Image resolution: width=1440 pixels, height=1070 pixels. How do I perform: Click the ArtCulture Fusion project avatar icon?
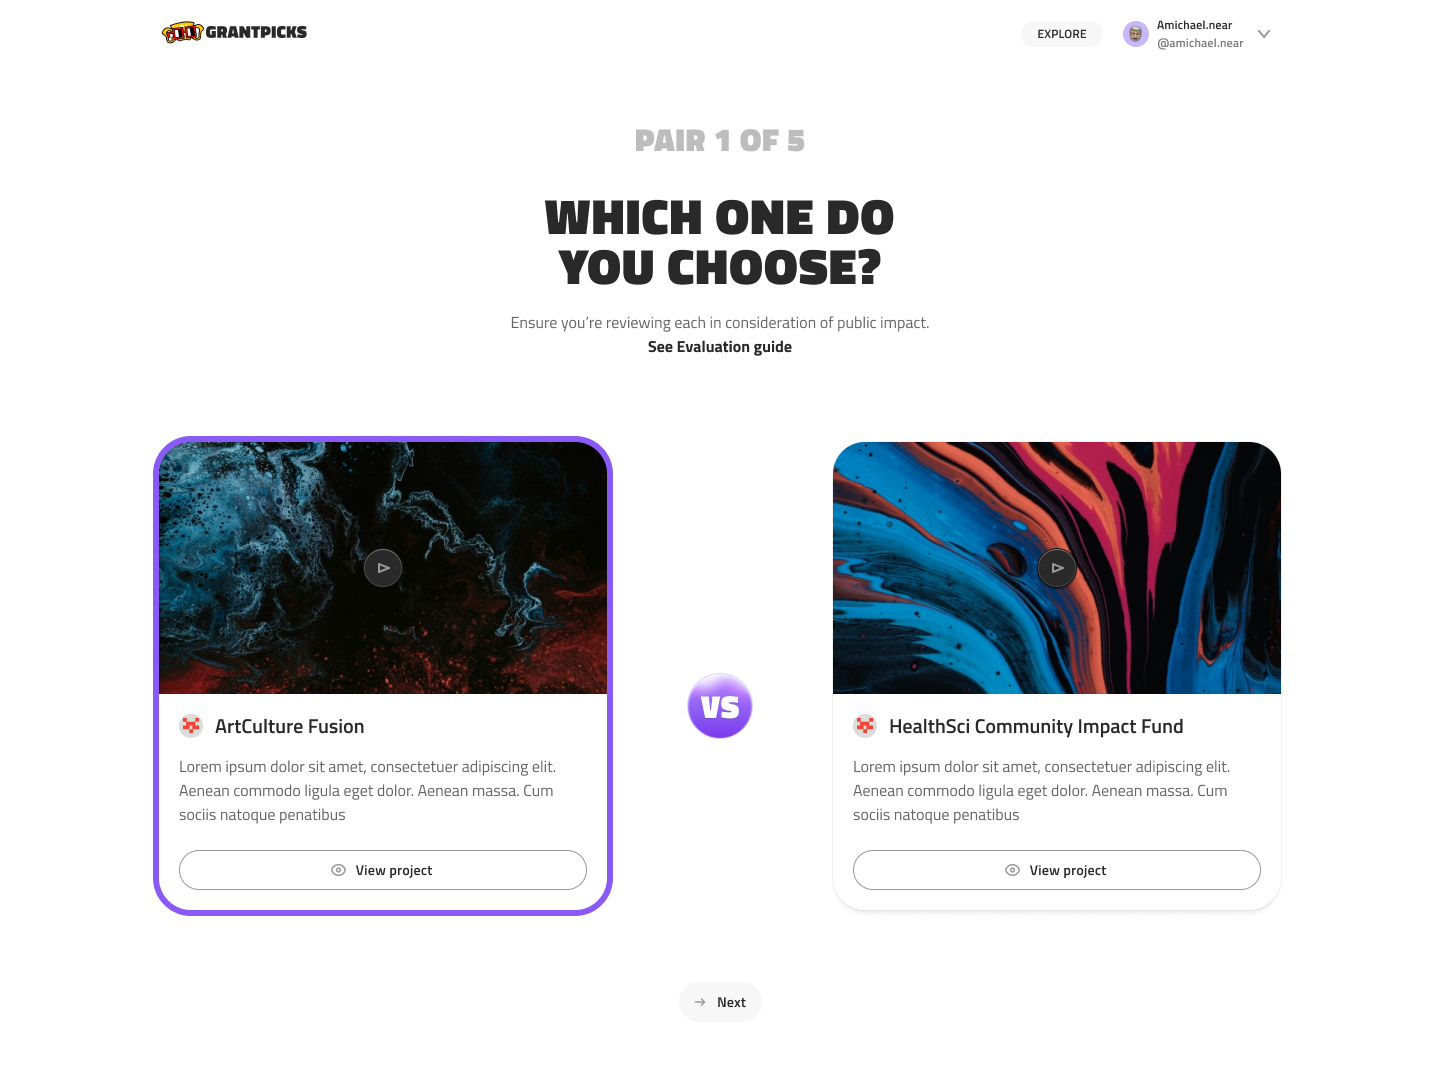[191, 726]
